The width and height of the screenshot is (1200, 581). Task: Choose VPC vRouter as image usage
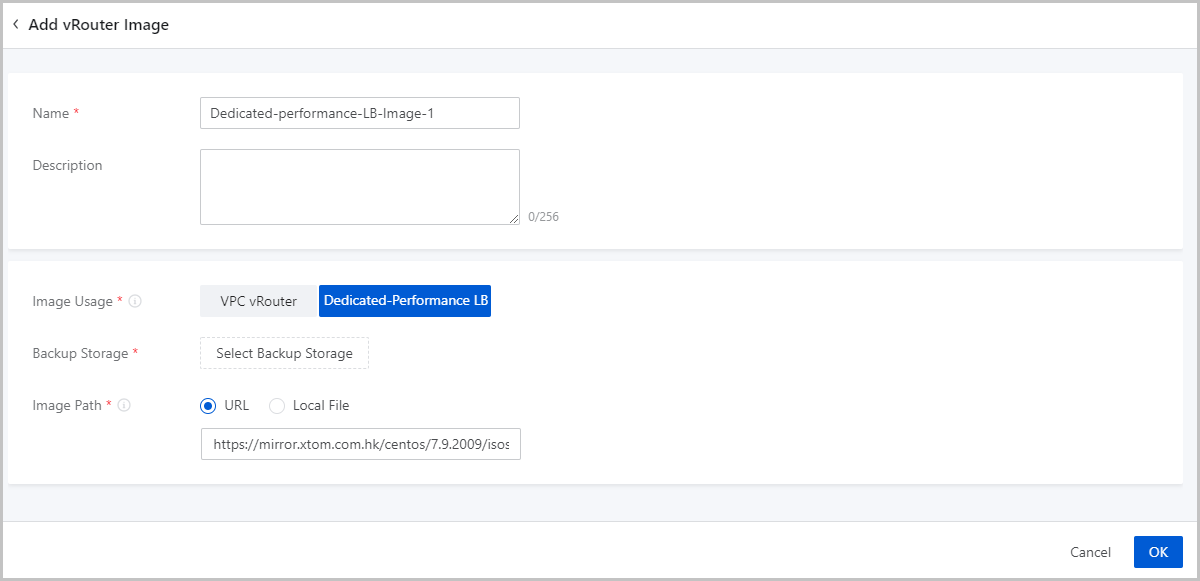[x=258, y=301]
